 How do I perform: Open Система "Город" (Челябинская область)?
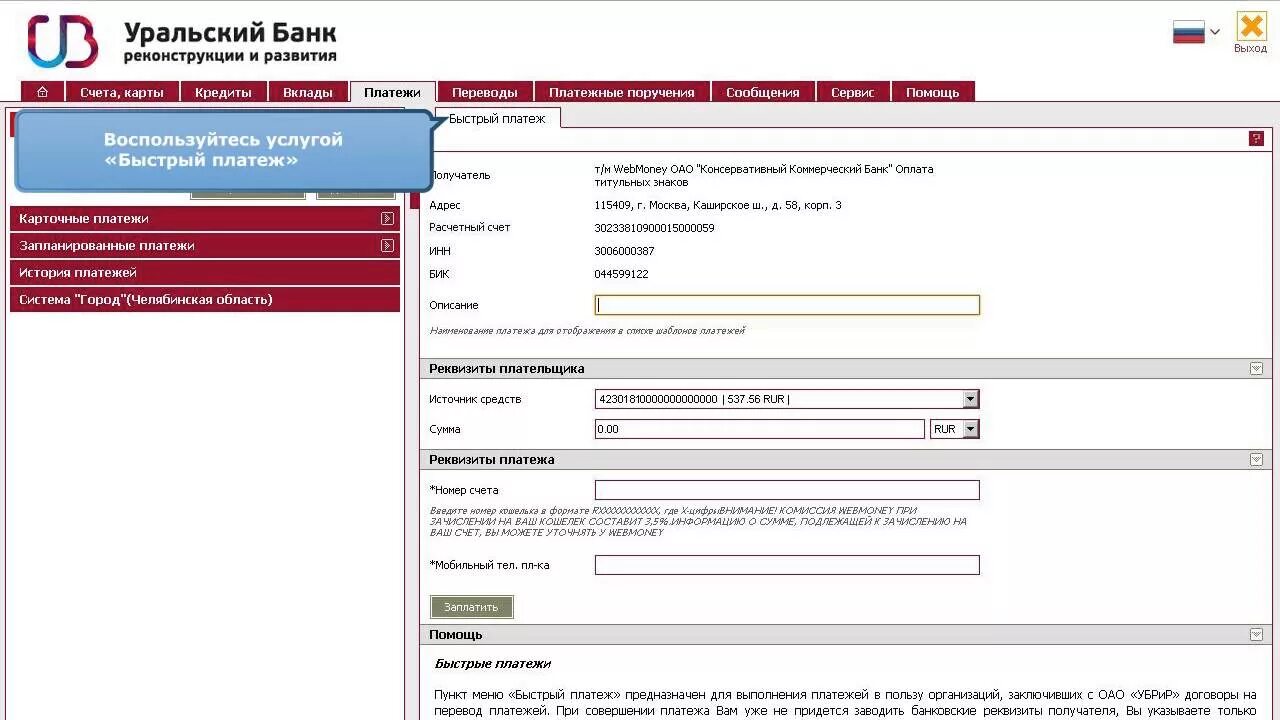pyautogui.click(x=204, y=299)
